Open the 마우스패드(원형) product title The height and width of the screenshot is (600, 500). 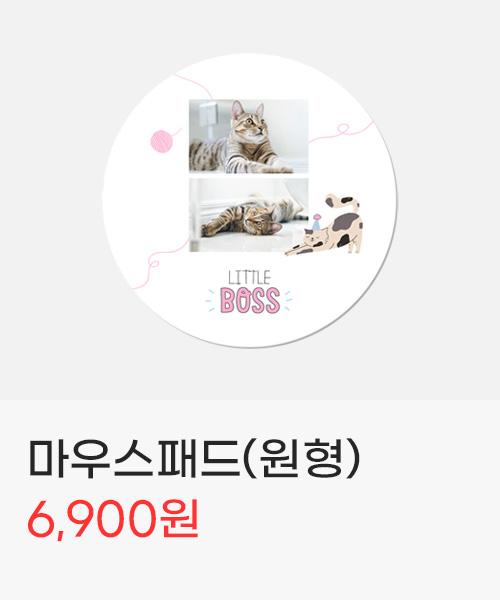[x=194, y=458]
